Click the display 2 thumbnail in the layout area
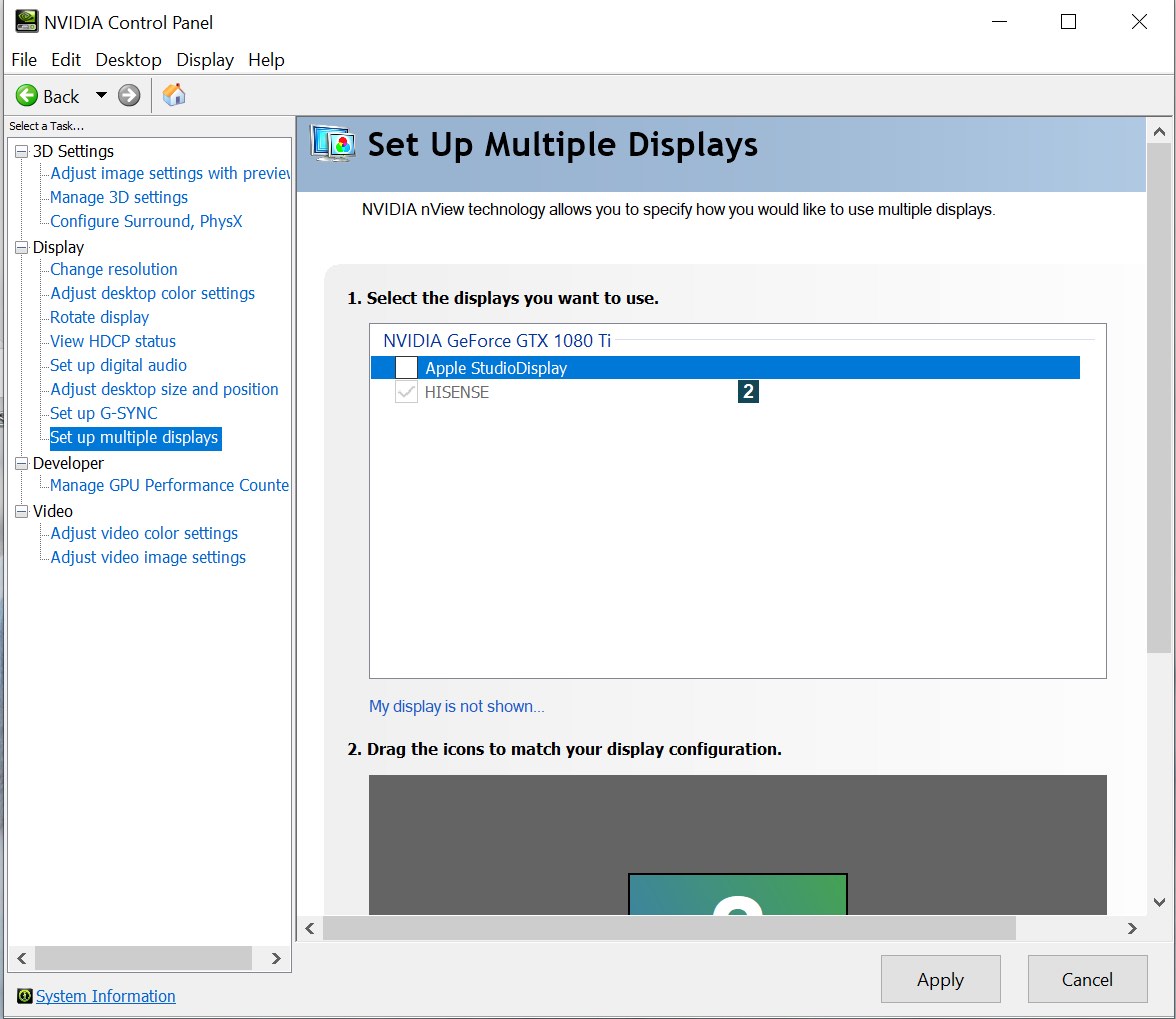Viewport: 1176px width, 1019px height. (738, 894)
